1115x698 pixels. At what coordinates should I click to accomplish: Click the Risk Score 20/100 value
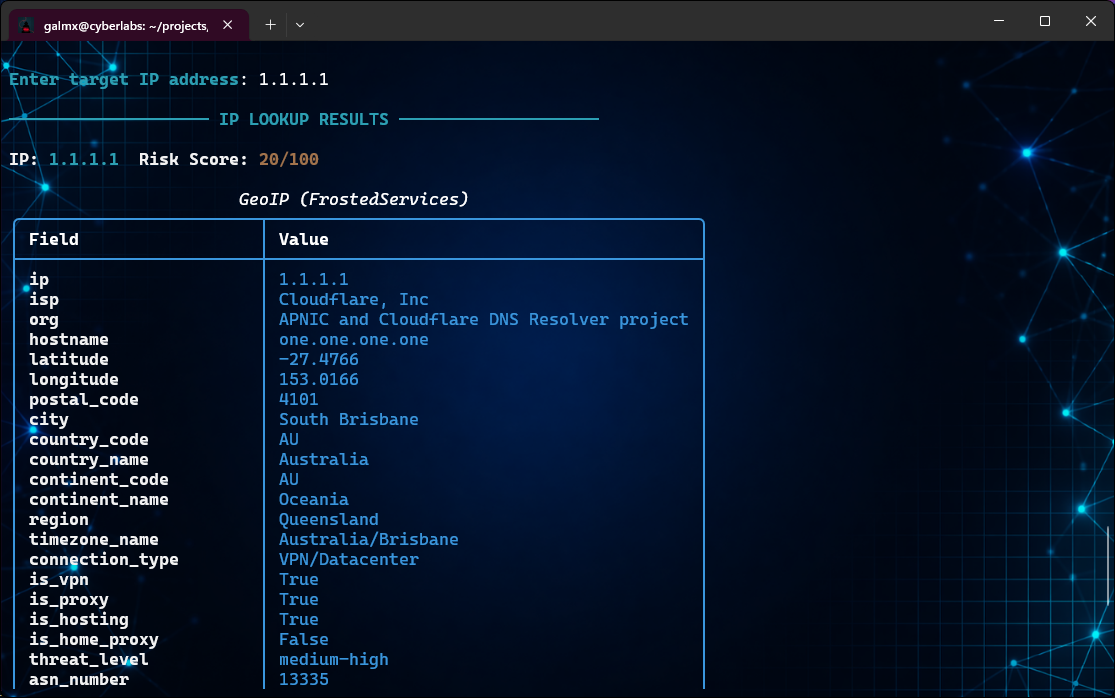coord(289,159)
